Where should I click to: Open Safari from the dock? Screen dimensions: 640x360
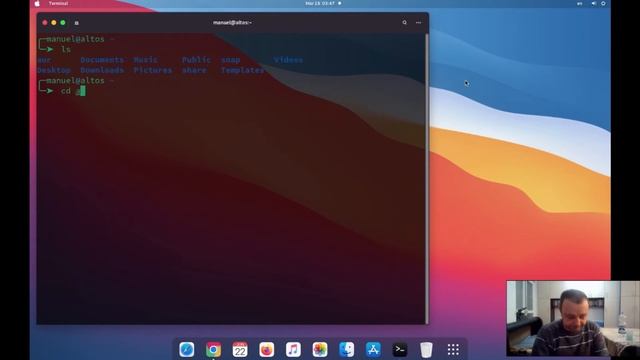click(187, 349)
